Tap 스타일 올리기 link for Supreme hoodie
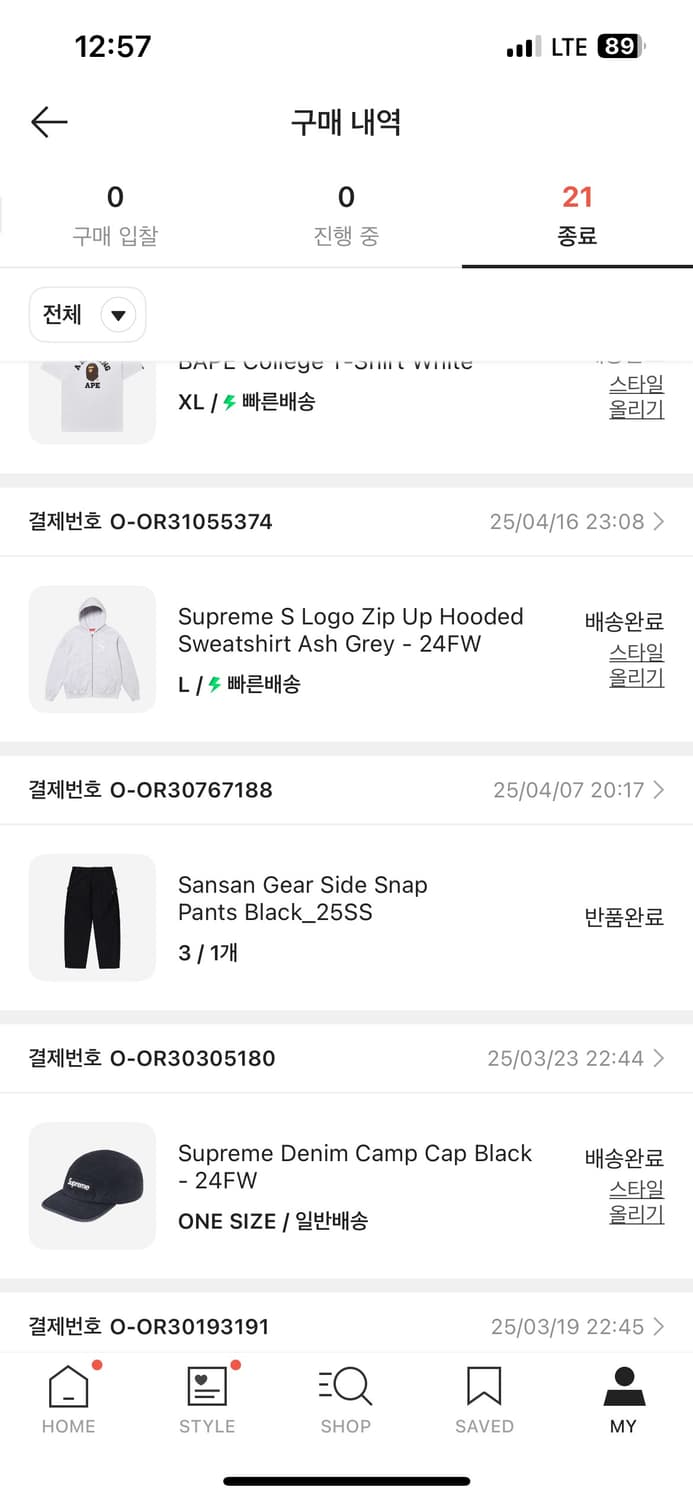The image size is (693, 1500). [x=637, y=665]
